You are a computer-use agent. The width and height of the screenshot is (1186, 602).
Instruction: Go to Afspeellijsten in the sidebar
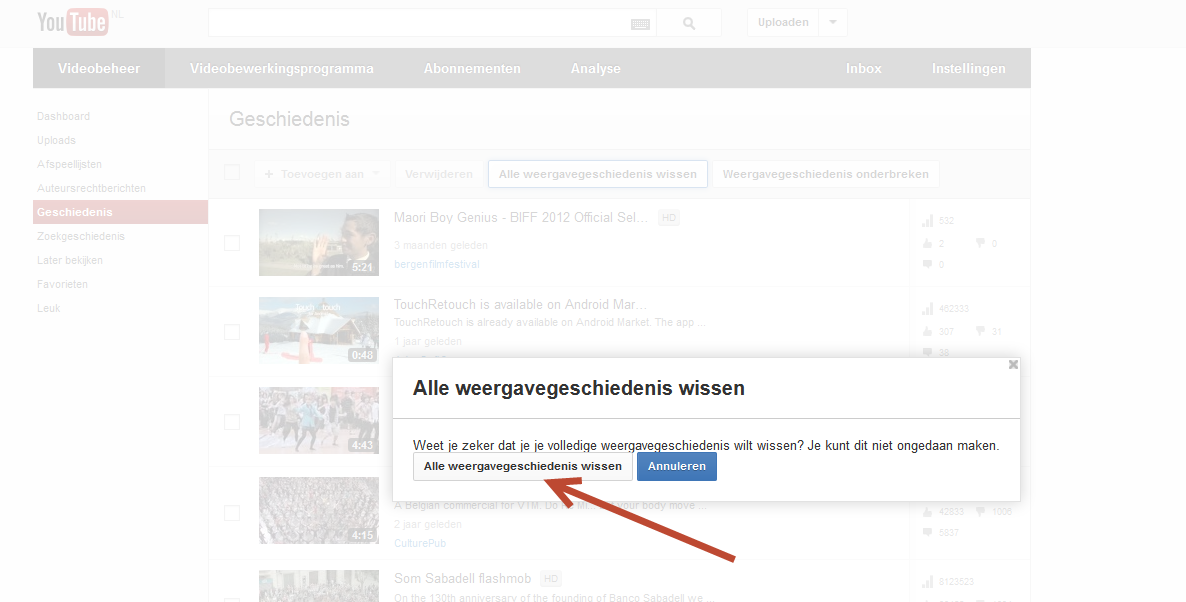70,164
